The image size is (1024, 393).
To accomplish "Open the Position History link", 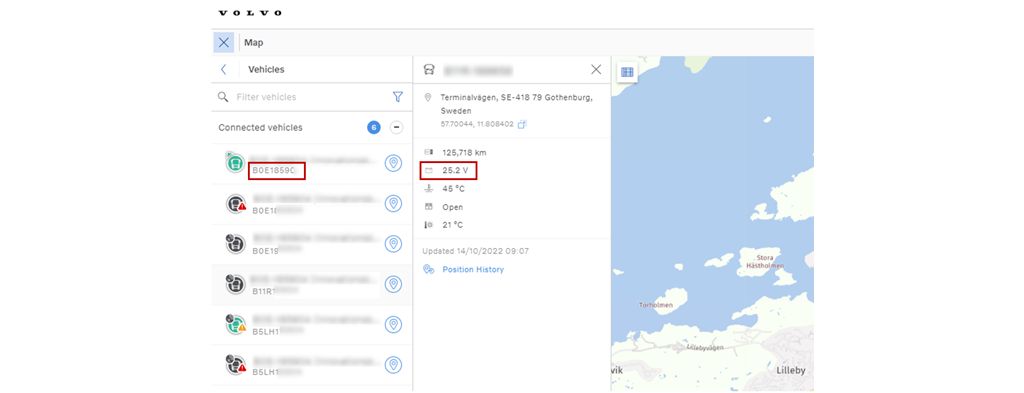I will point(473,270).
